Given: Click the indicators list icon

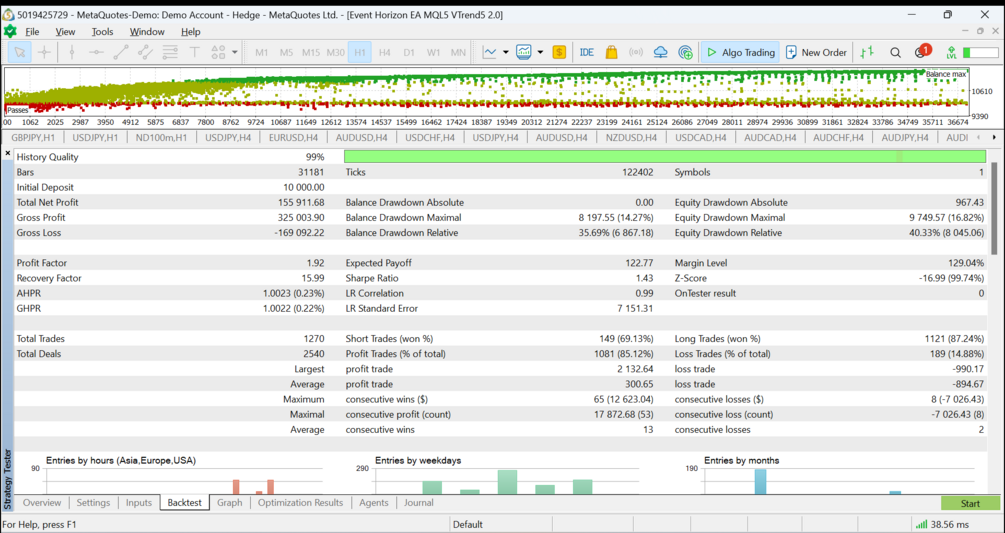Looking at the screenshot, I should click(x=524, y=53).
